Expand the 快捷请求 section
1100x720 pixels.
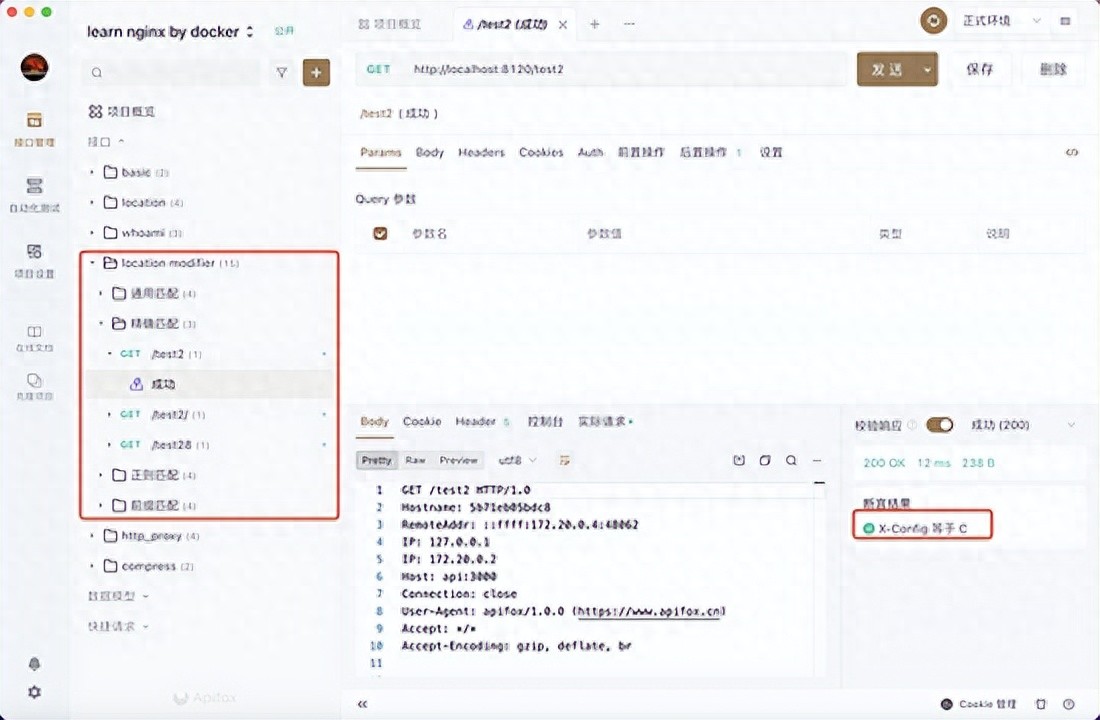point(118,626)
